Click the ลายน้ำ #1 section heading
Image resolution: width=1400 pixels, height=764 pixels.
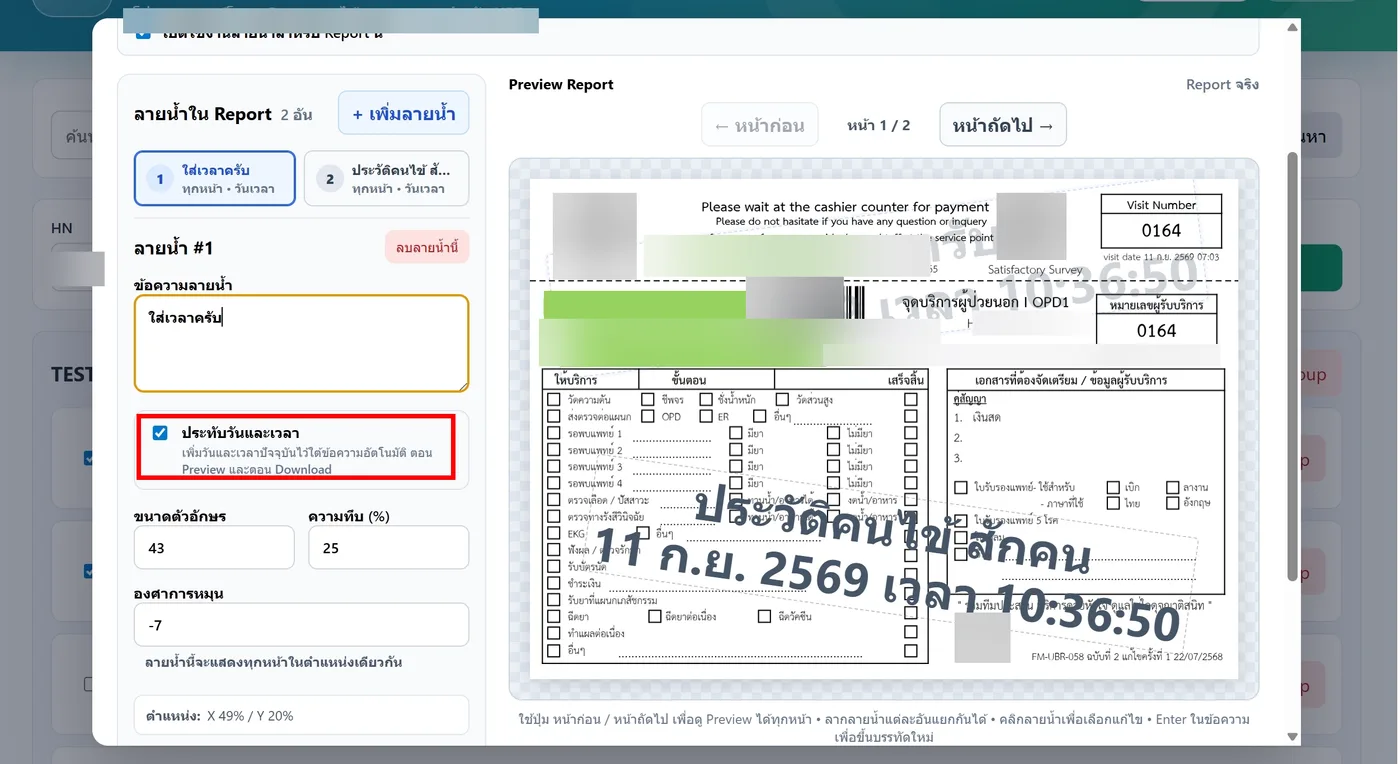173,248
